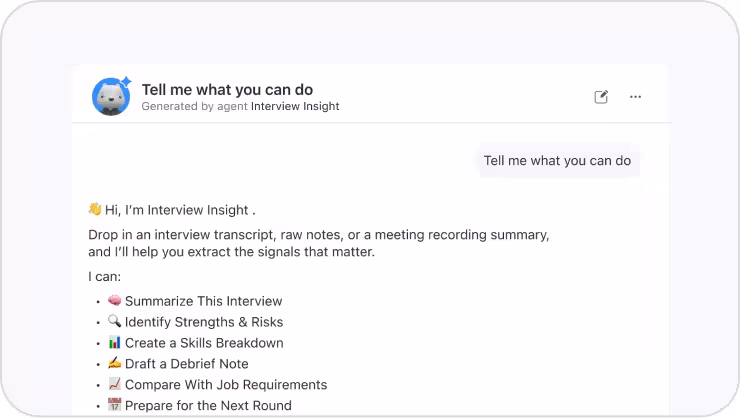Click the bar chart emoji icon
Viewport: 740px width, 418px height.
point(114,342)
